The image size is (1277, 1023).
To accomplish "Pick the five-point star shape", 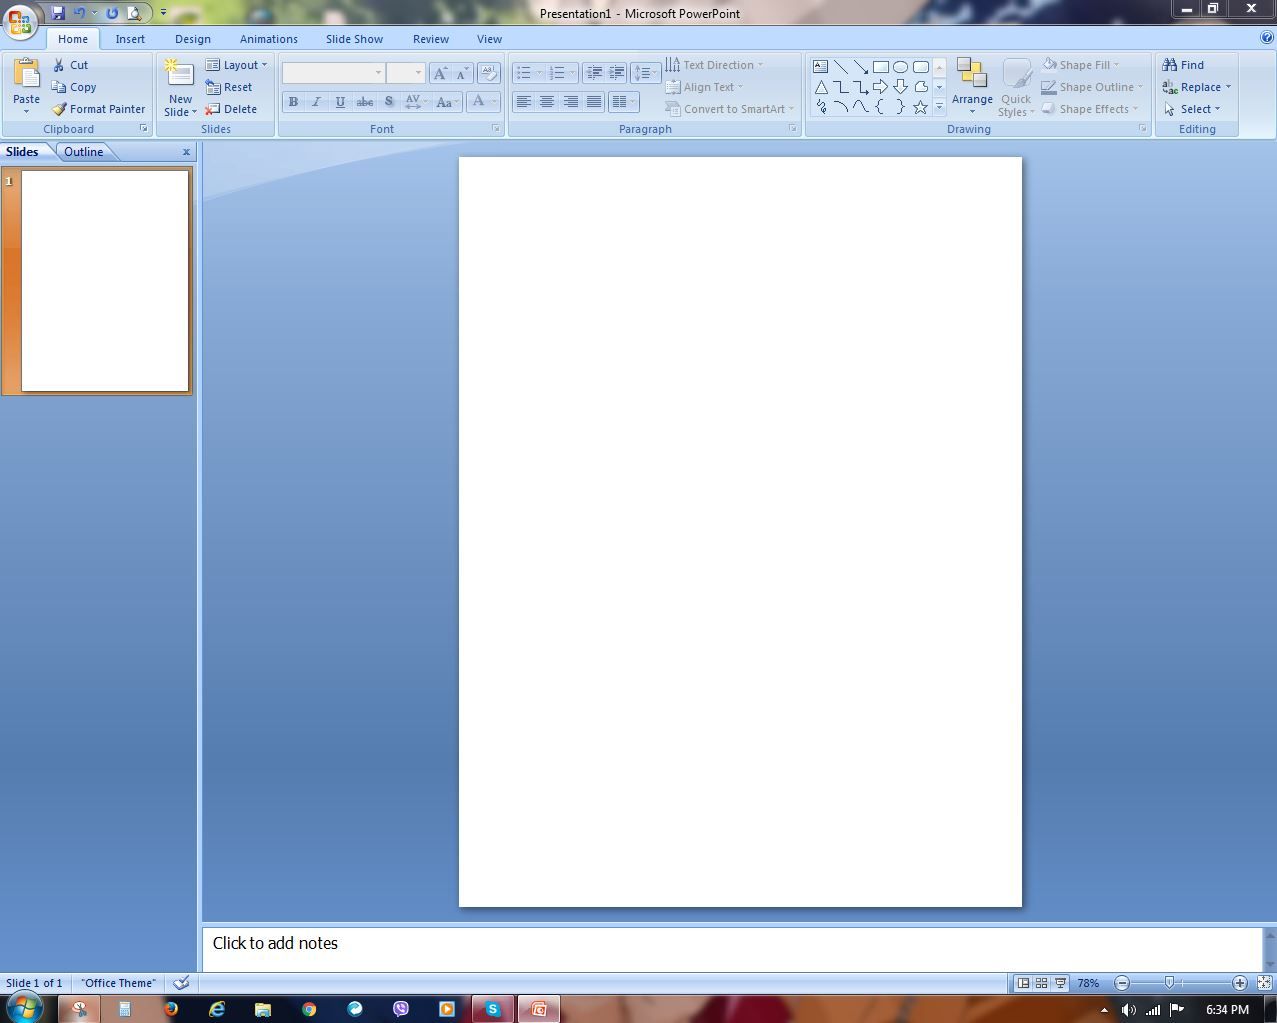I will (x=920, y=107).
